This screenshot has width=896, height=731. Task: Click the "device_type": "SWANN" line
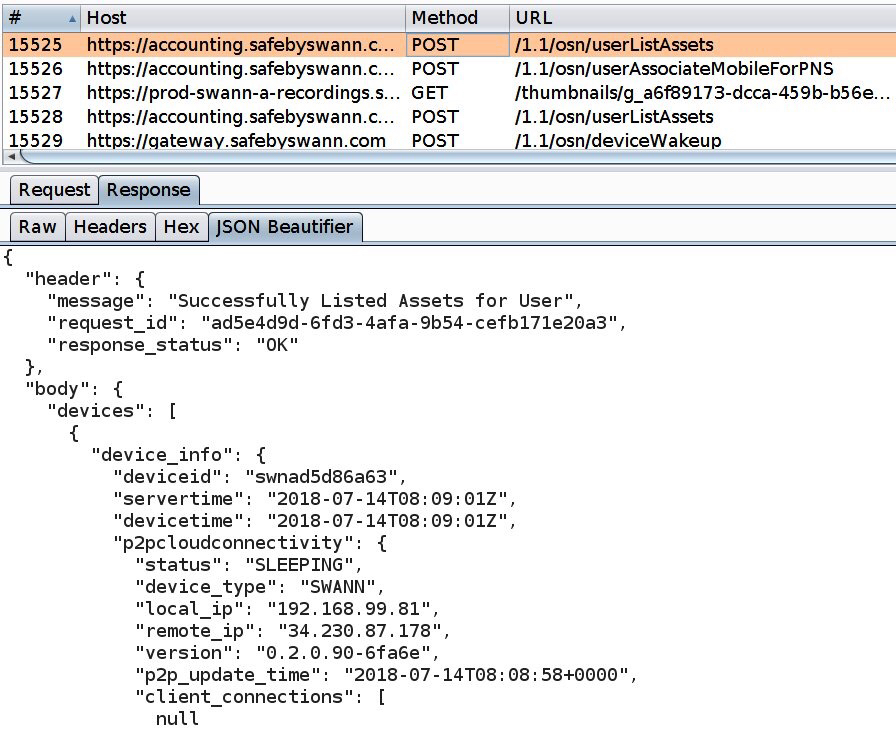260,587
